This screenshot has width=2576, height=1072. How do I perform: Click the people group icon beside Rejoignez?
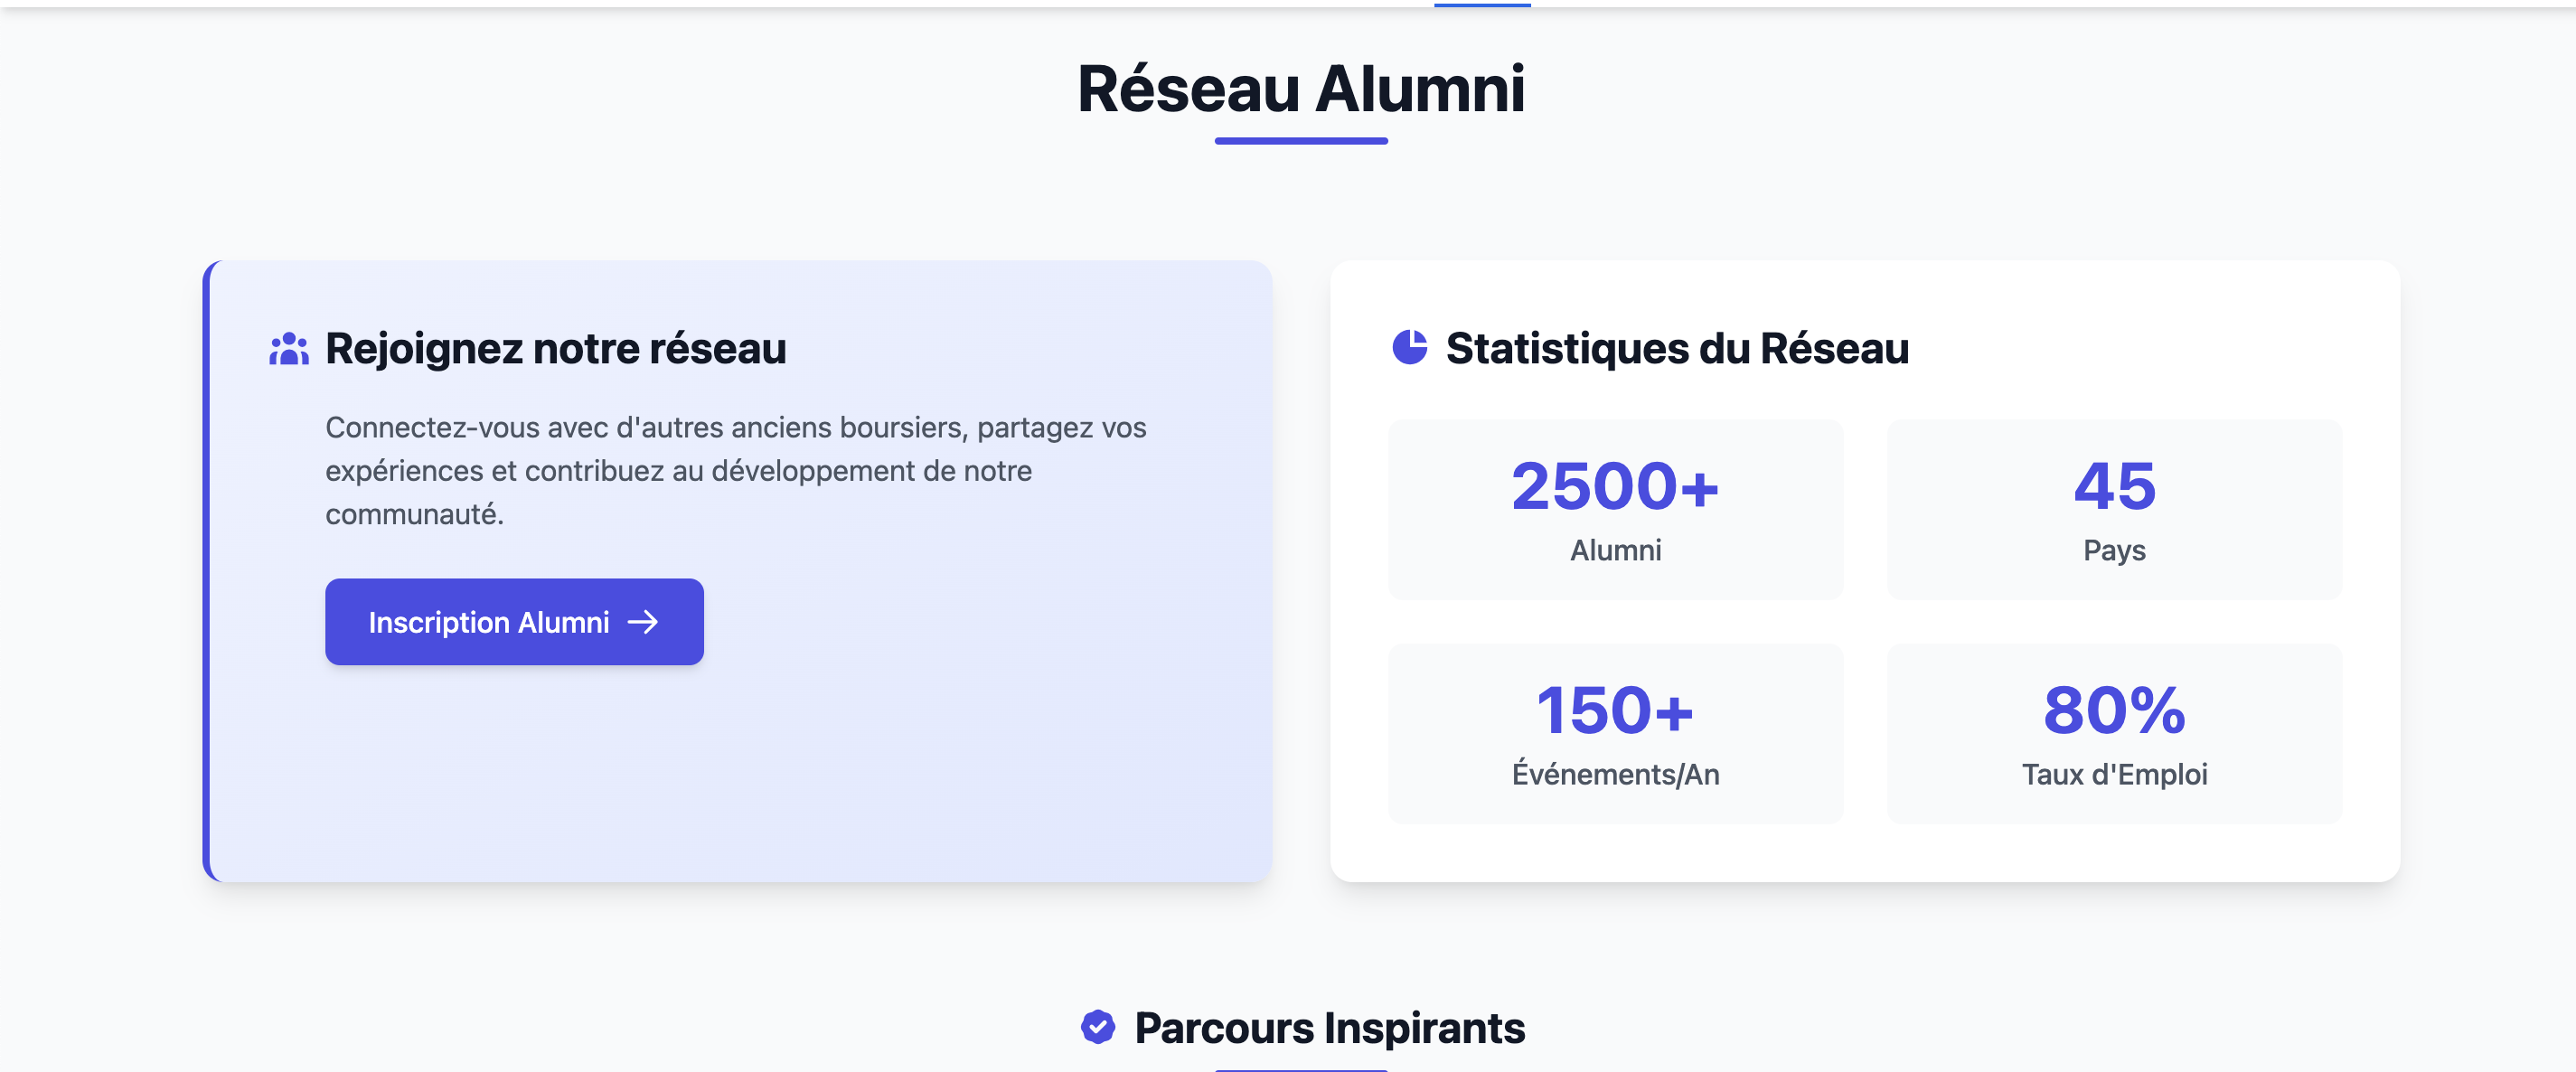pos(288,348)
